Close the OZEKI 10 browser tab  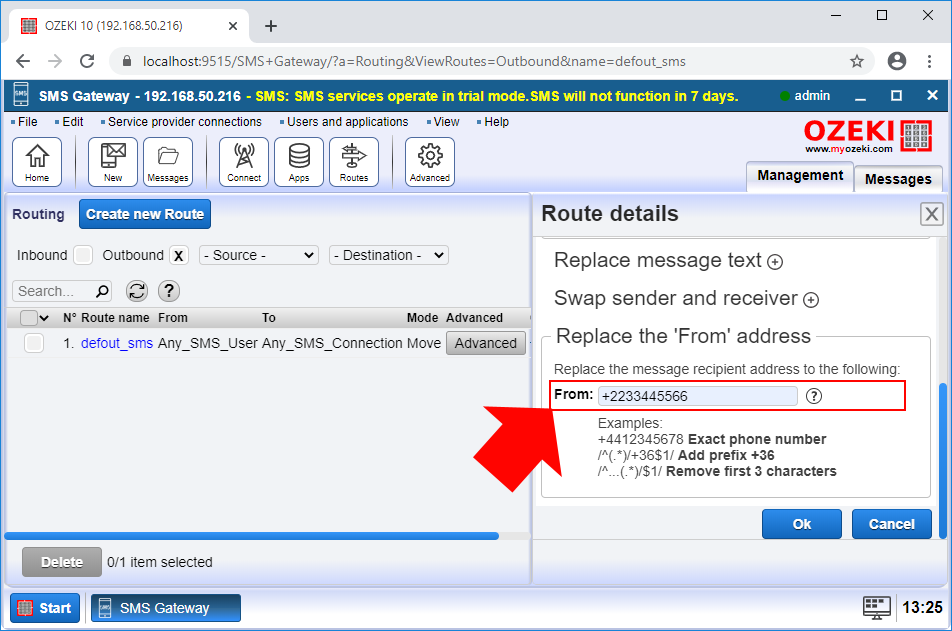click(x=233, y=26)
